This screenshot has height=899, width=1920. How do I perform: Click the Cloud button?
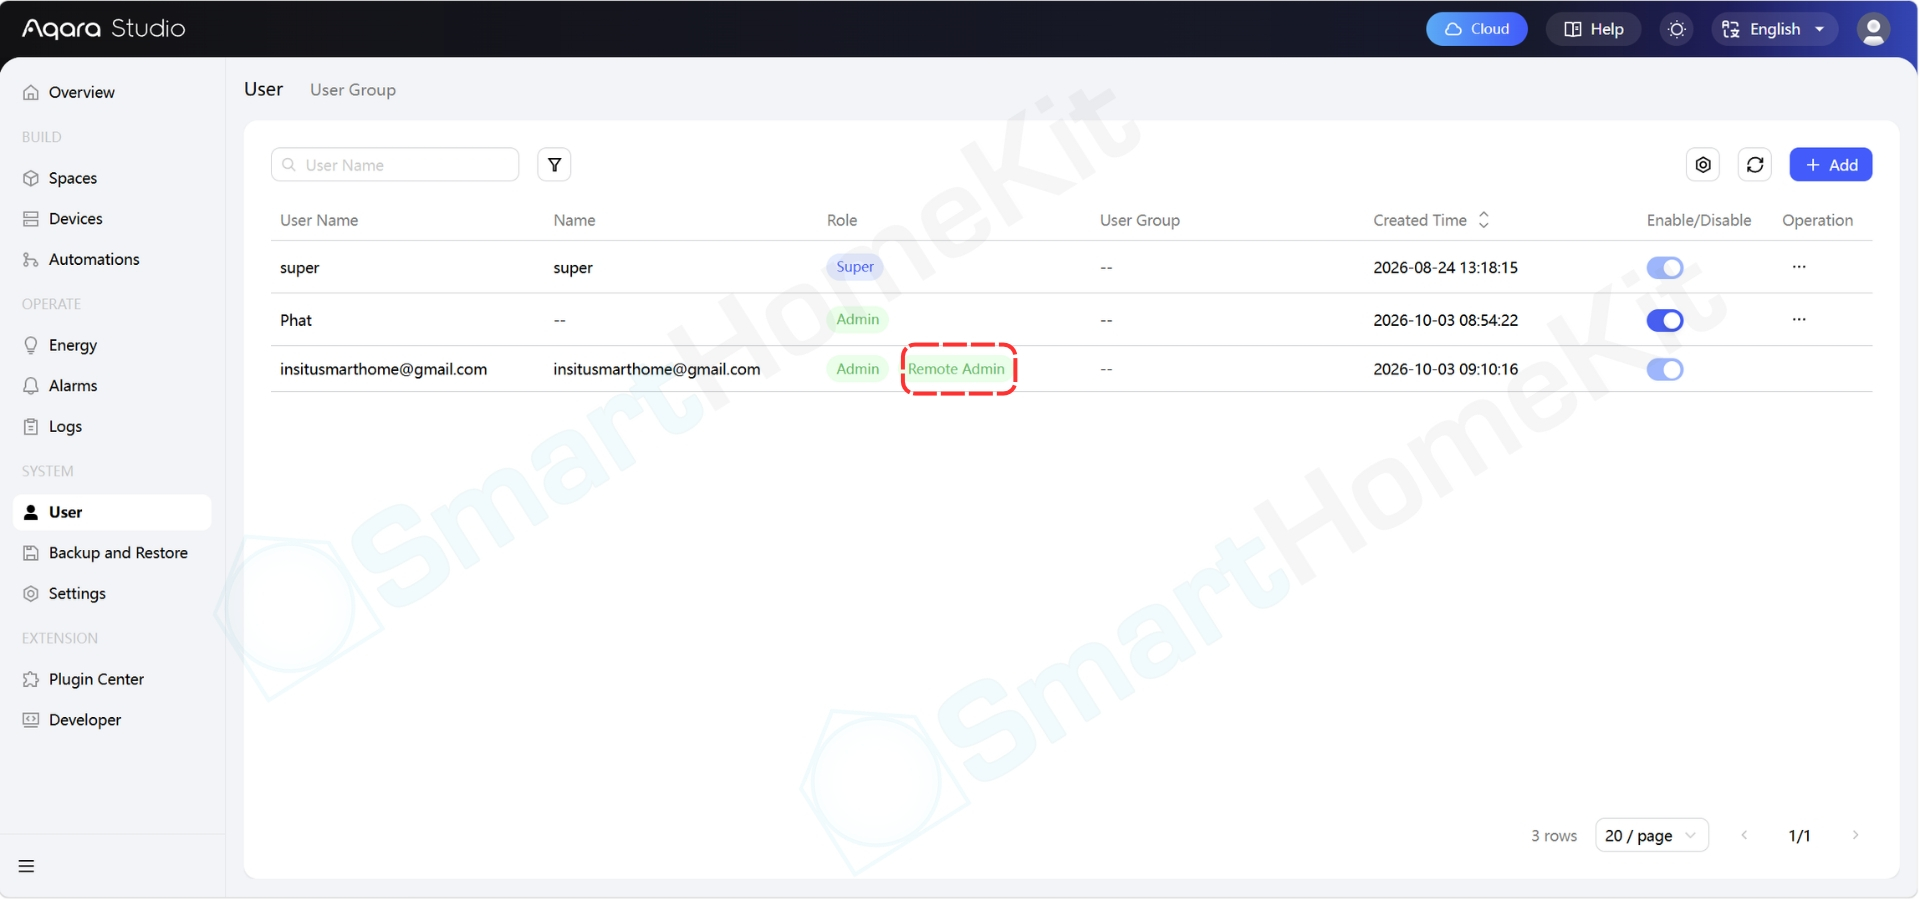1476,29
